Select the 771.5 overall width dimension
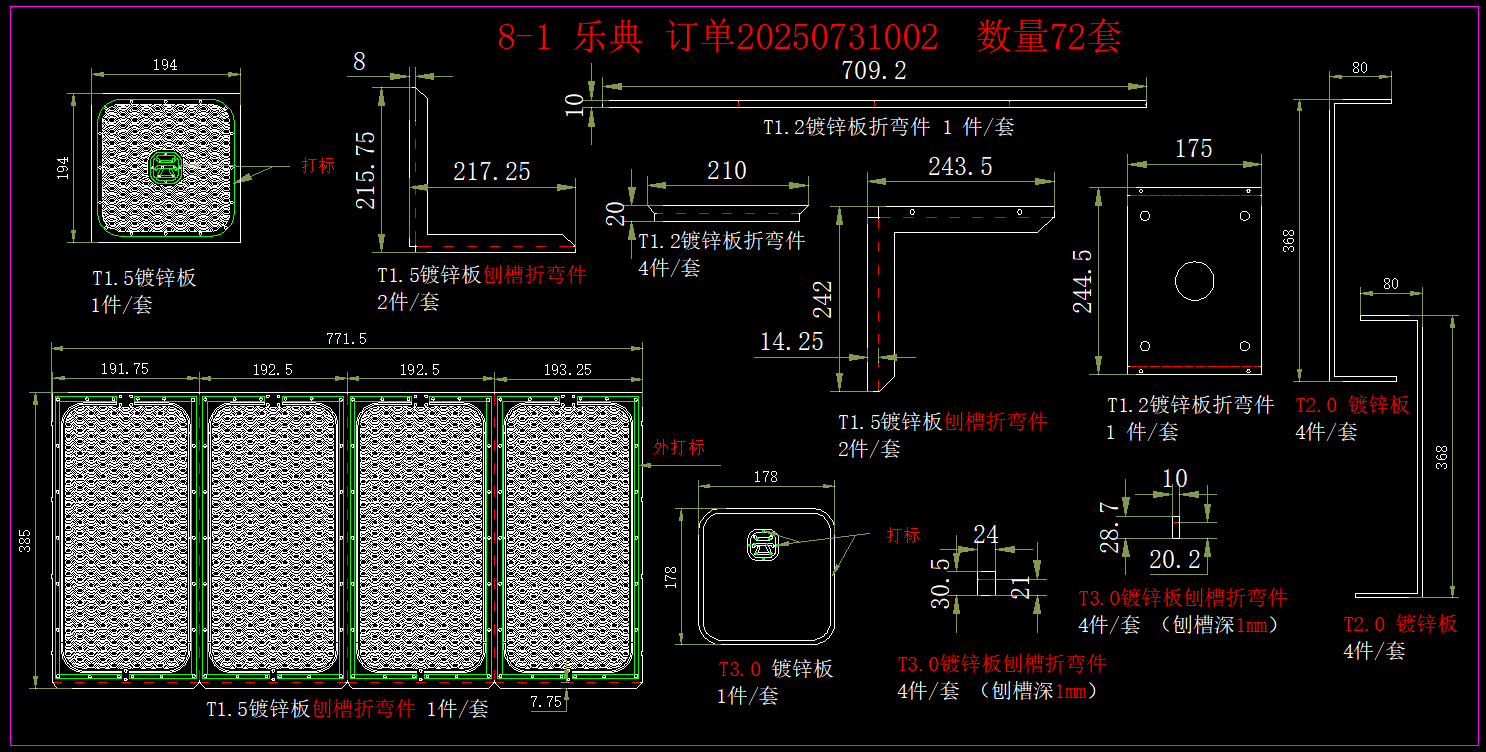The height and width of the screenshot is (752, 1486). (346, 339)
